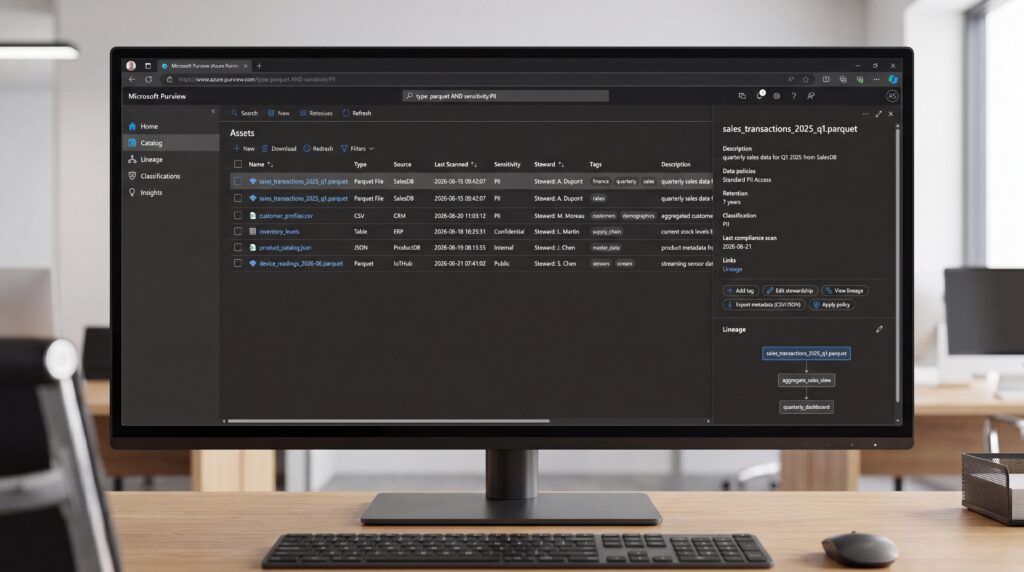Image resolution: width=1024 pixels, height=572 pixels.
Task: Open help question mark in the header
Action: point(793,96)
